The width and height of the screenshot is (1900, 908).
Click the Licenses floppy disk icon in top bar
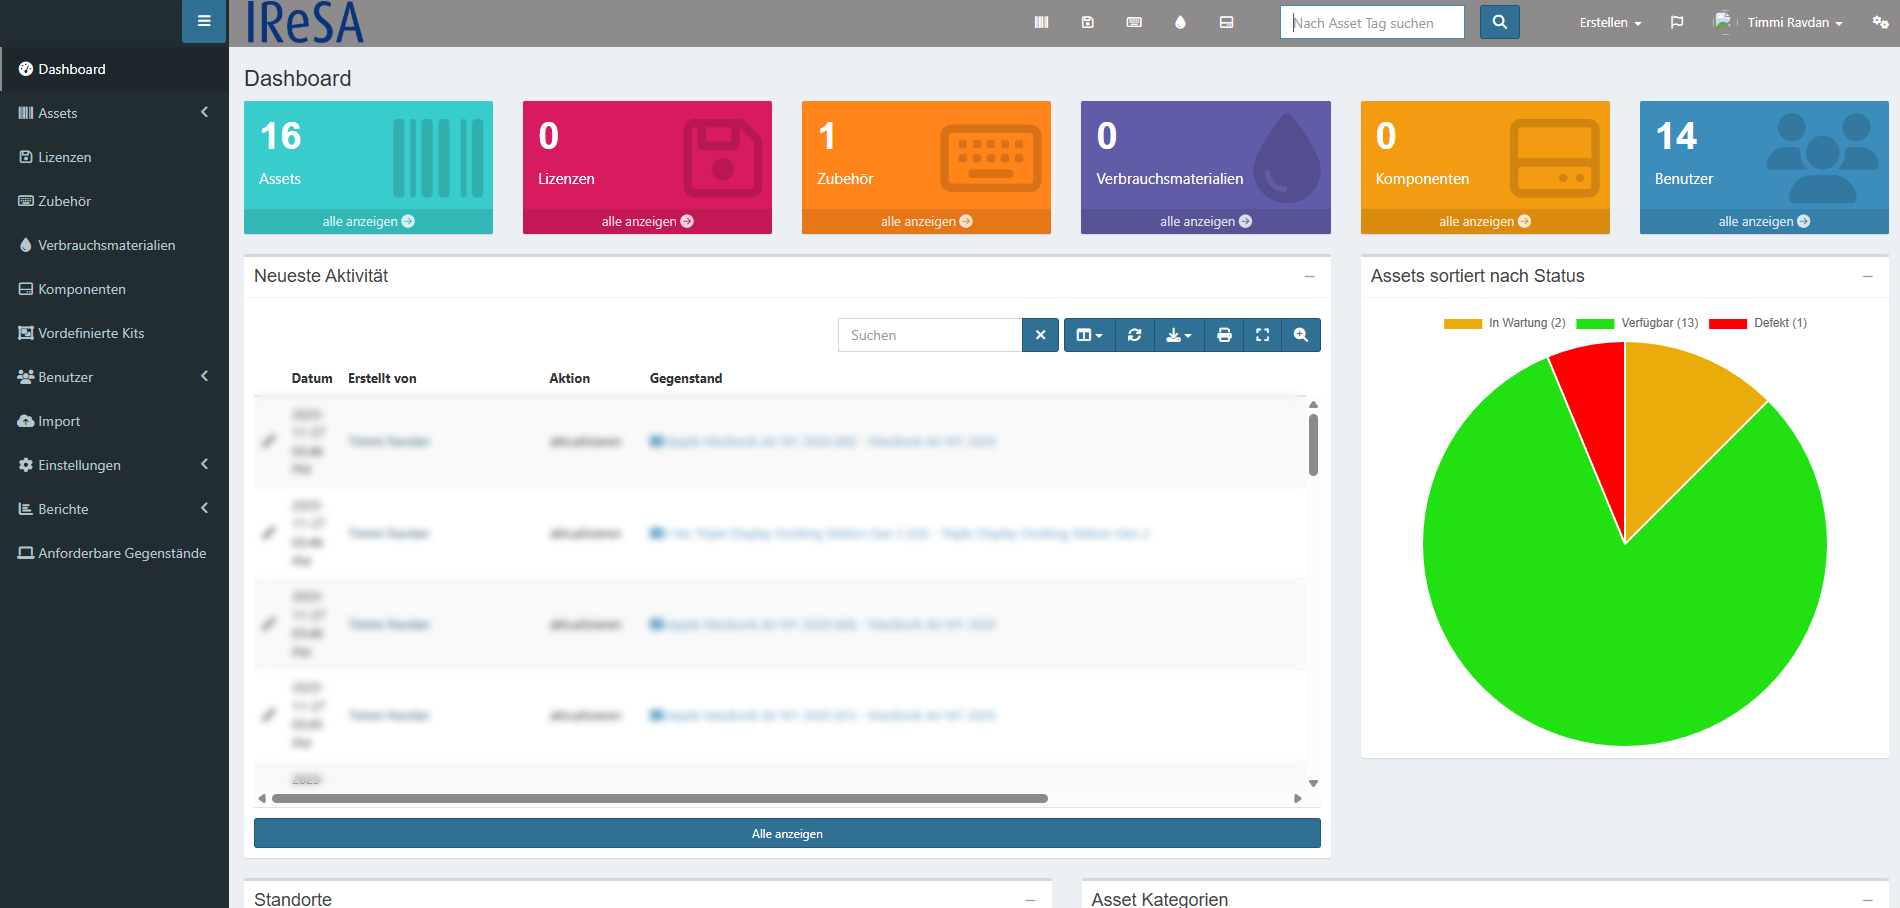pyautogui.click(x=1087, y=22)
